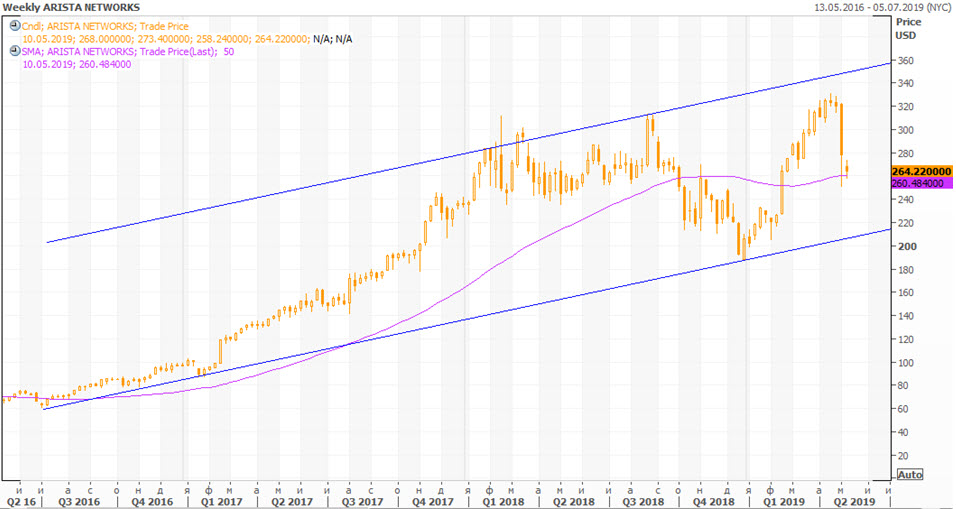Click Q4 2017 on the time axis
Image resolution: width=956 pixels, height=509 pixels.
click(432, 502)
